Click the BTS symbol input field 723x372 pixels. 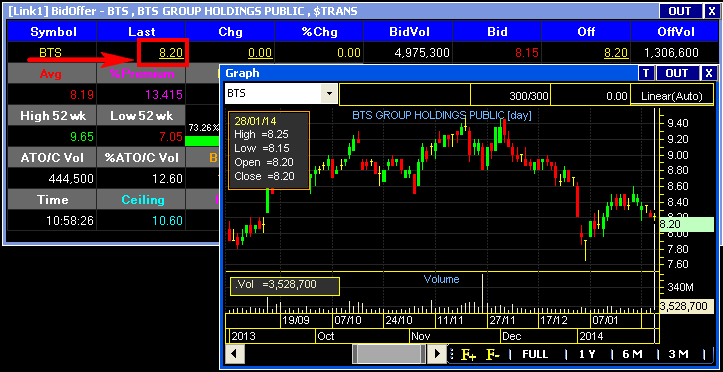[273, 94]
